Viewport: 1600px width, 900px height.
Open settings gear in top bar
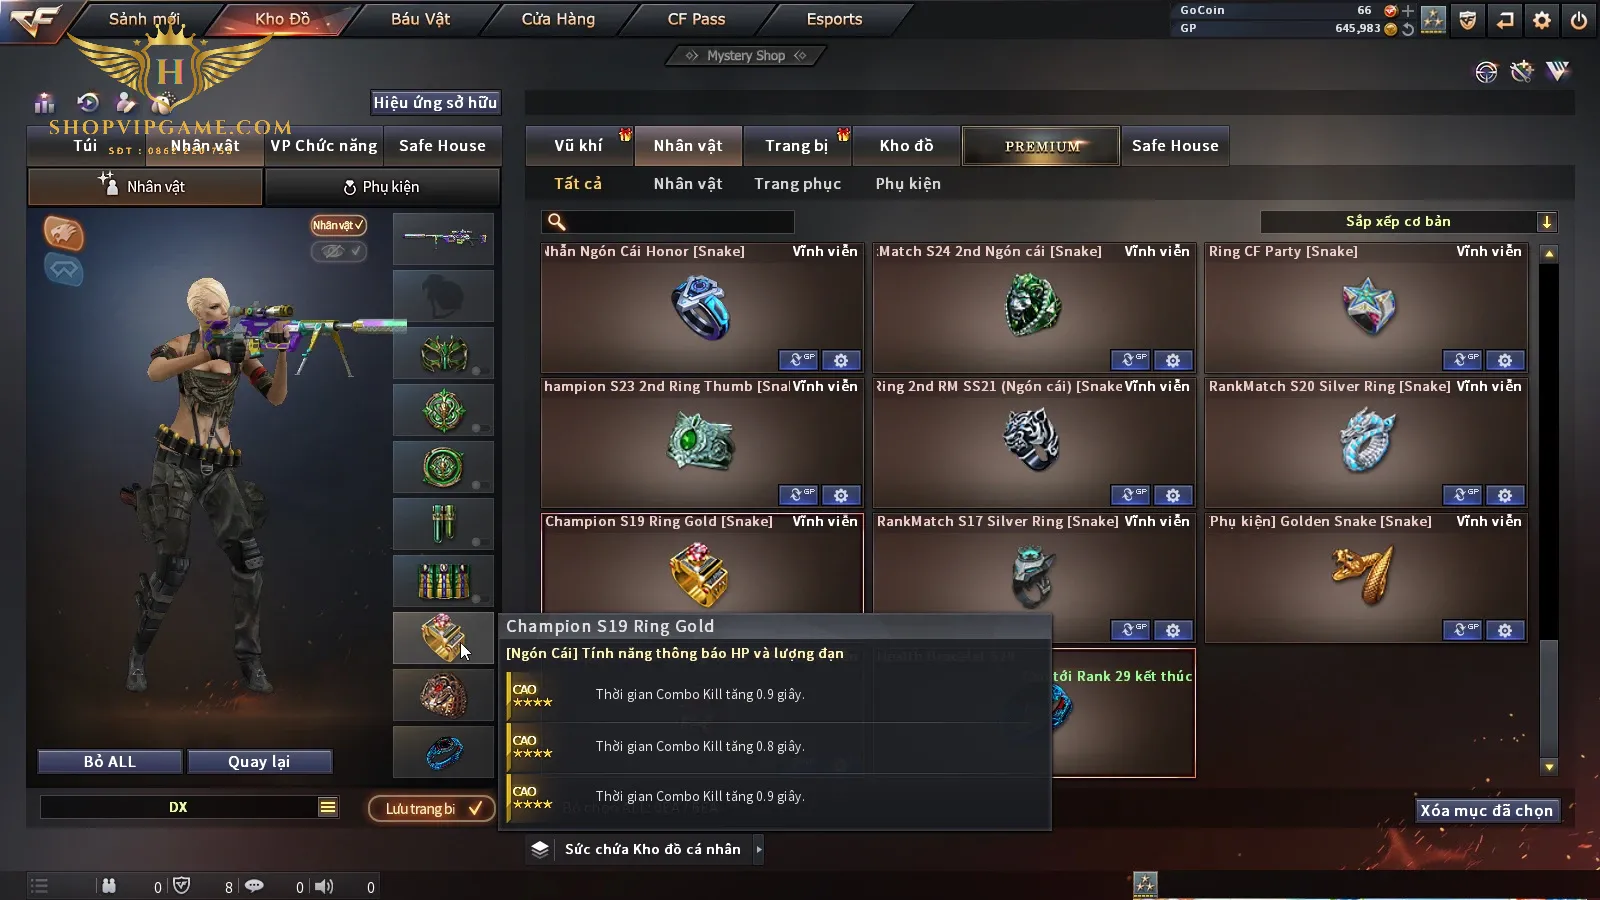pos(1542,20)
